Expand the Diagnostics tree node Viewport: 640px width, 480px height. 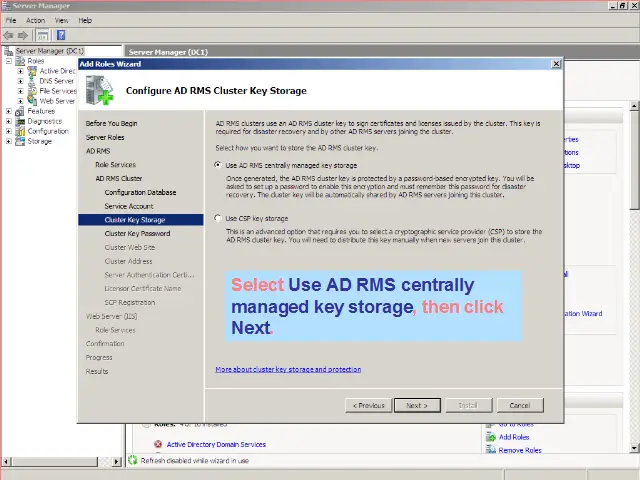9,121
